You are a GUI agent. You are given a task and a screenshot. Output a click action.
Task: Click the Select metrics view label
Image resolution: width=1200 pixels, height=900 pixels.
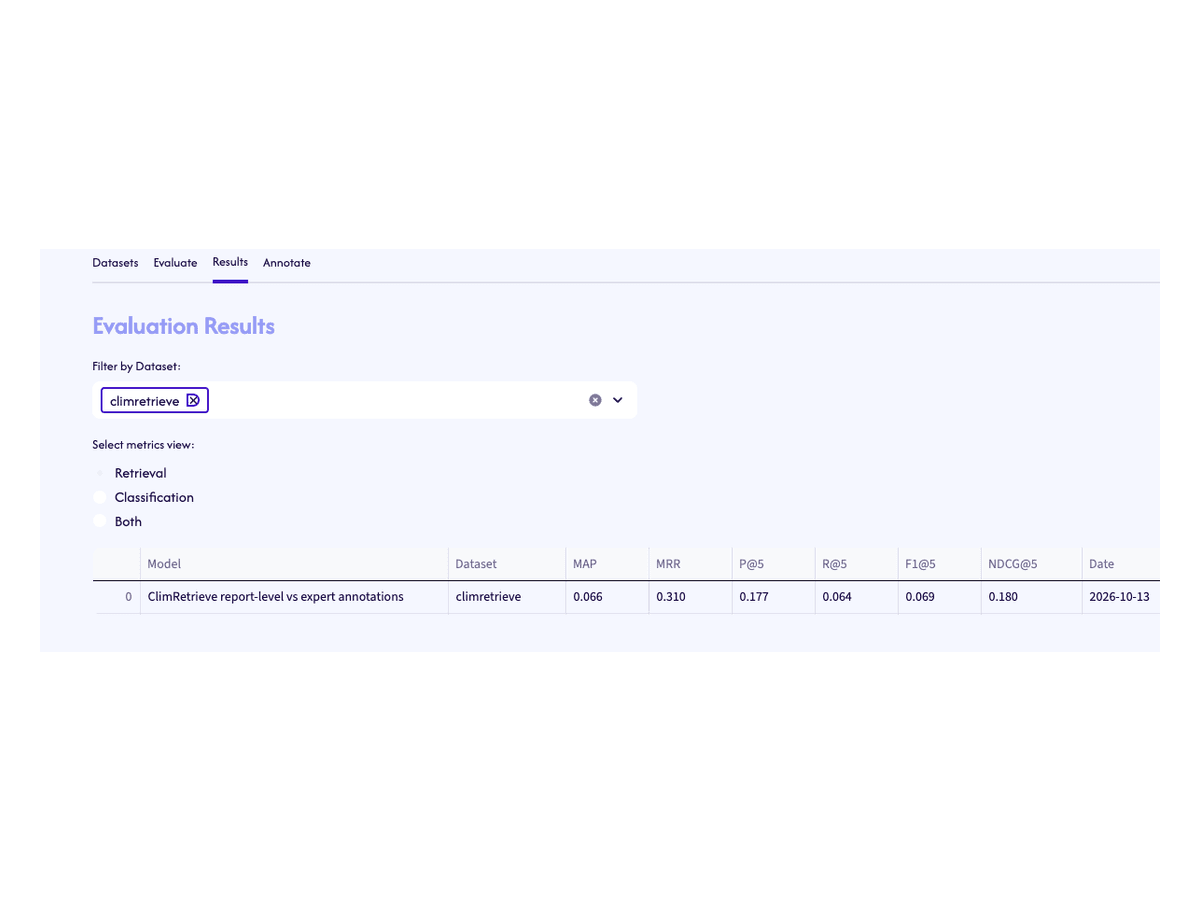(x=143, y=445)
